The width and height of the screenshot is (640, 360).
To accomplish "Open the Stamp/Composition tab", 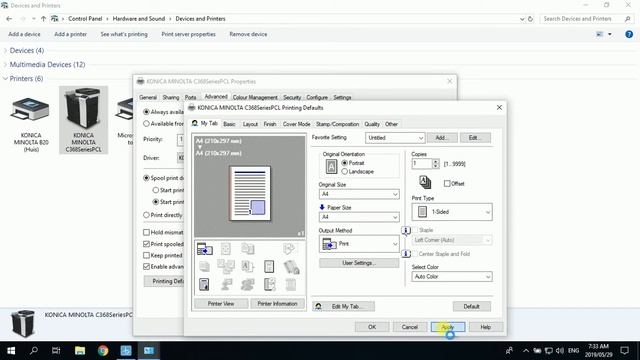I will point(338,124).
